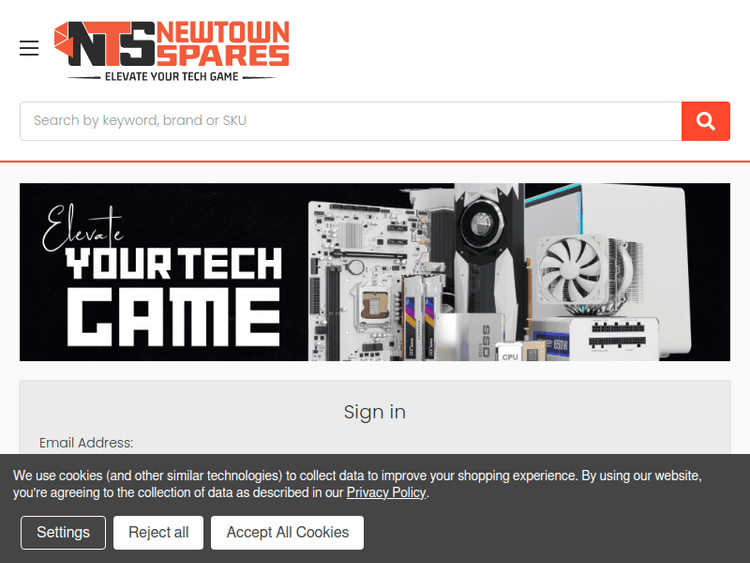The width and height of the screenshot is (750, 563).
Task: Open the hamburger navigation menu
Action: pos(29,48)
